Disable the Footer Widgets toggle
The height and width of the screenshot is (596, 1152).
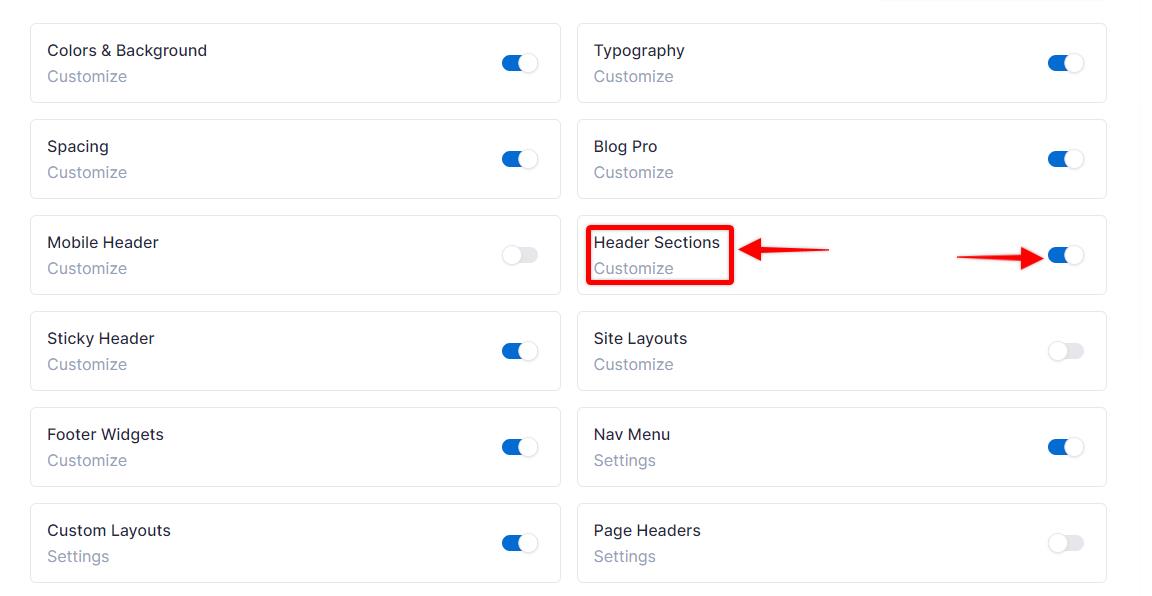pos(520,448)
